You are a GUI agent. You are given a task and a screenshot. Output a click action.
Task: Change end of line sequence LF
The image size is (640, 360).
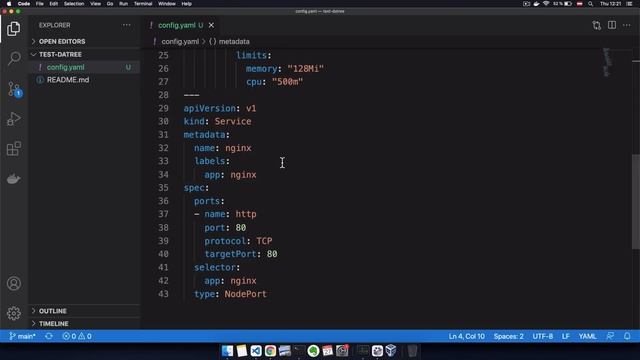pos(565,336)
